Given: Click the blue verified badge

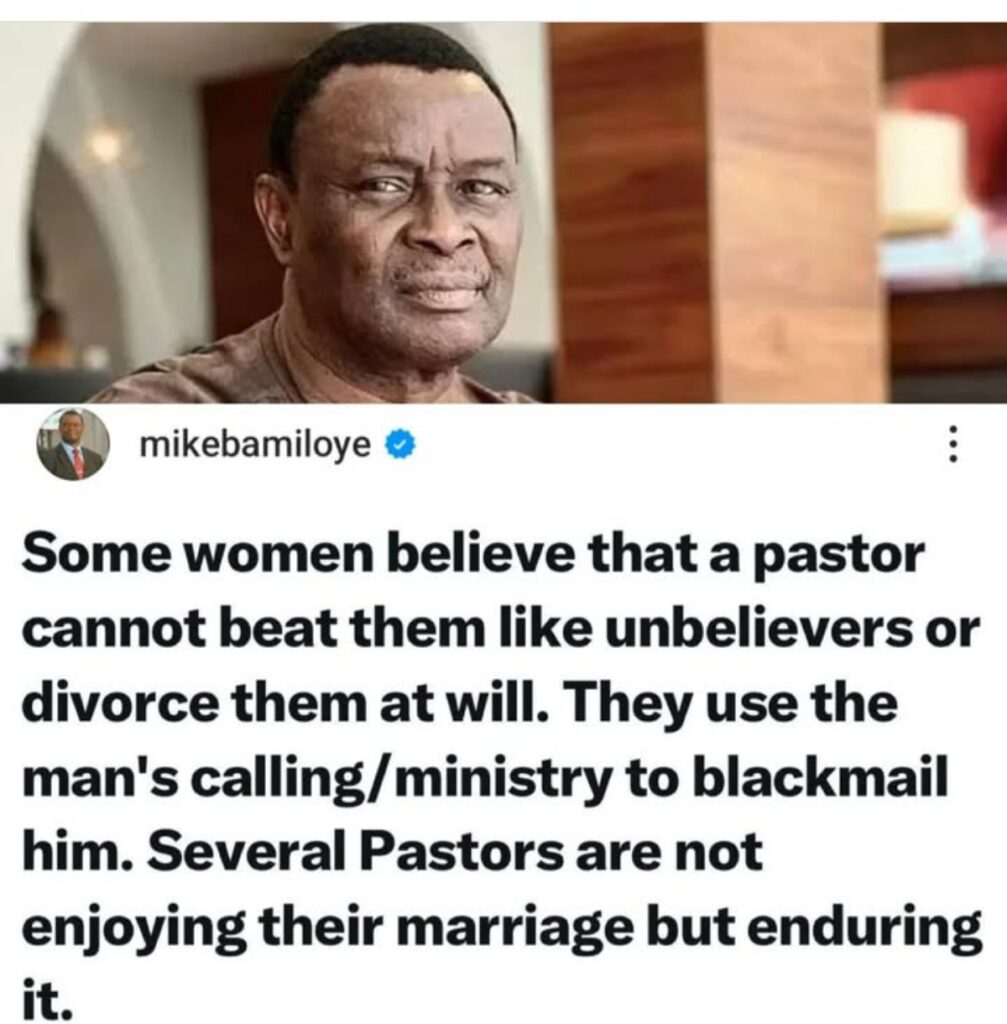Looking at the screenshot, I should pyautogui.click(x=400, y=445).
